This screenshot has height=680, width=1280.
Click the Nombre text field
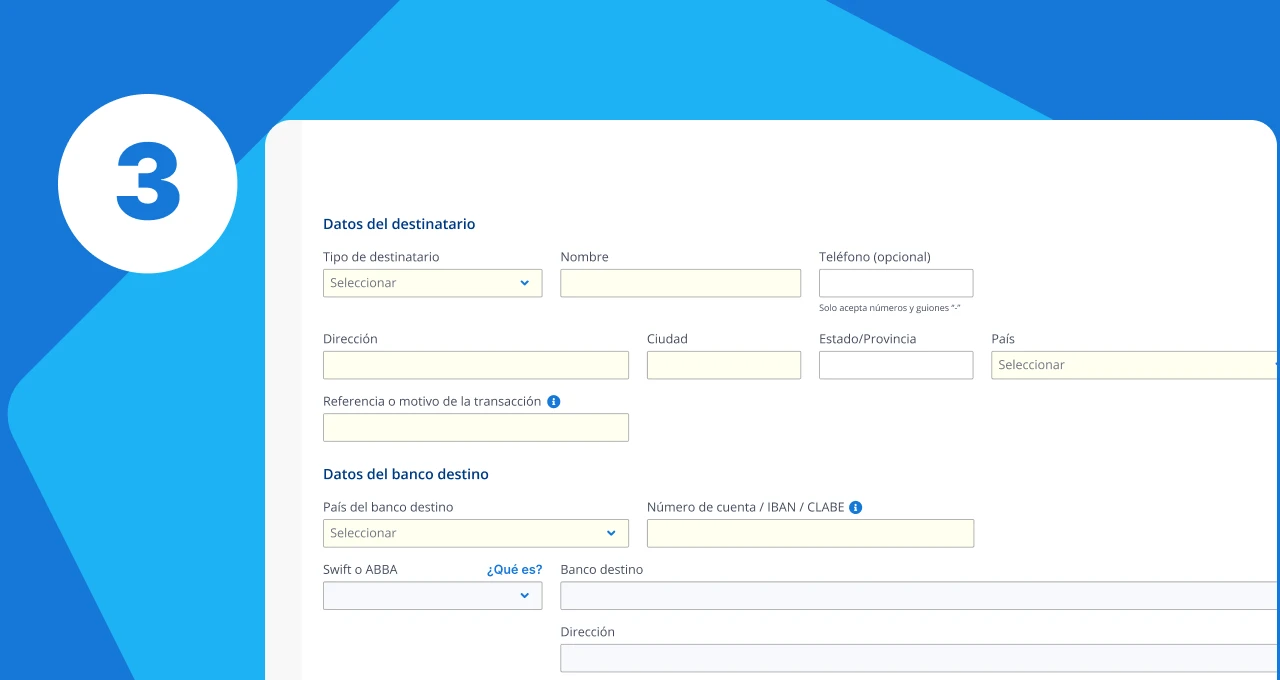coord(680,283)
